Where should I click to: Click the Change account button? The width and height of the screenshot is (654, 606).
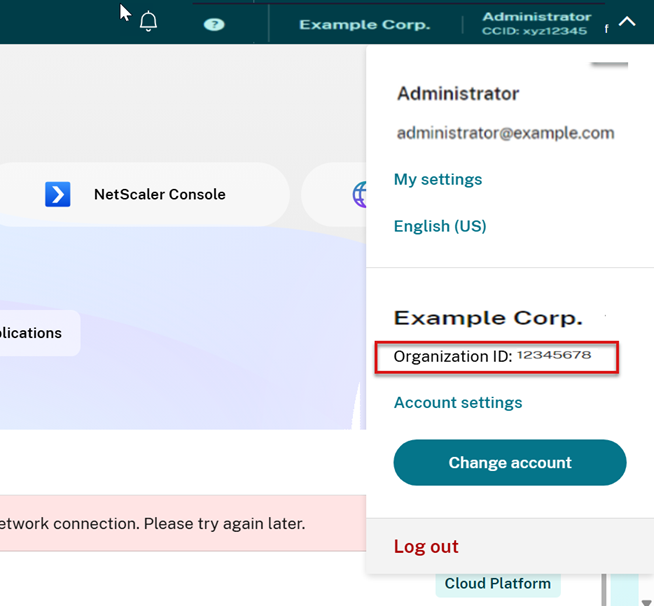510,463
